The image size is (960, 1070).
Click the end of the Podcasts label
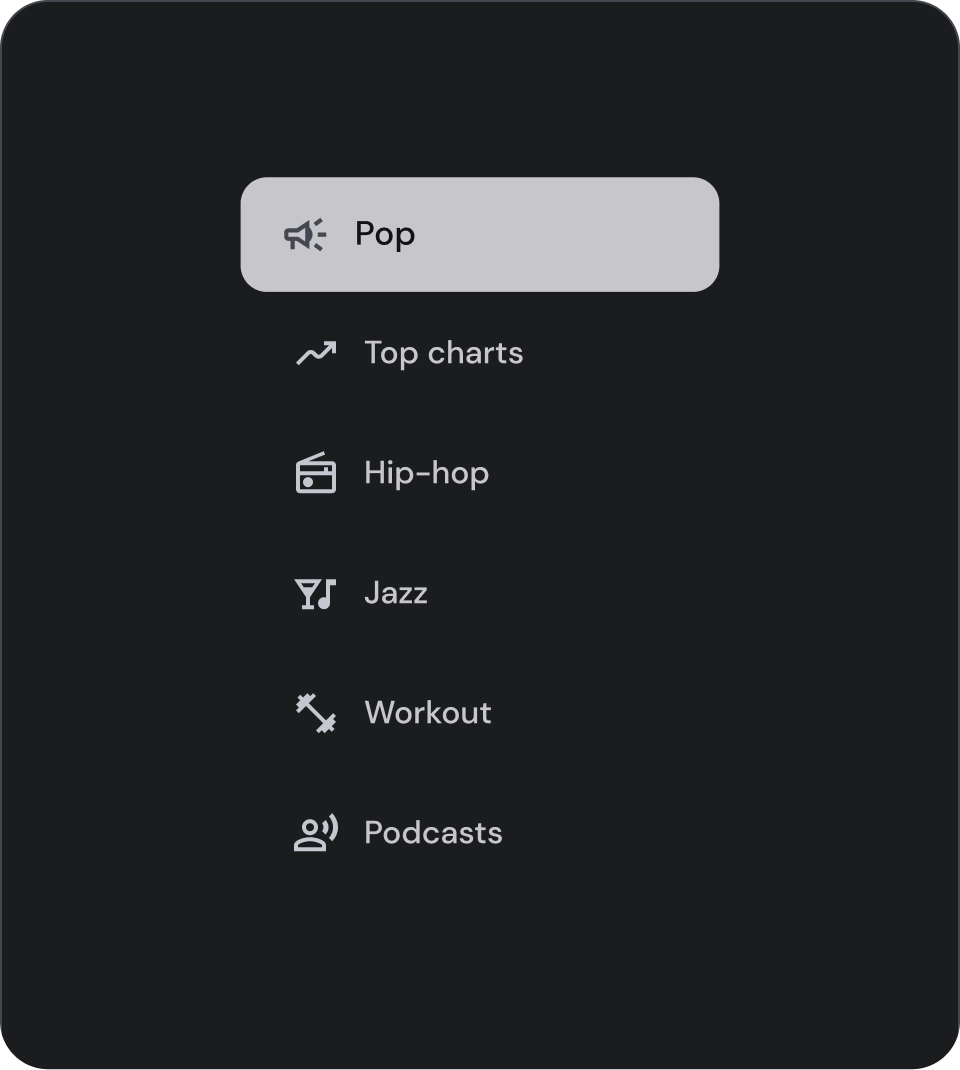494,833
